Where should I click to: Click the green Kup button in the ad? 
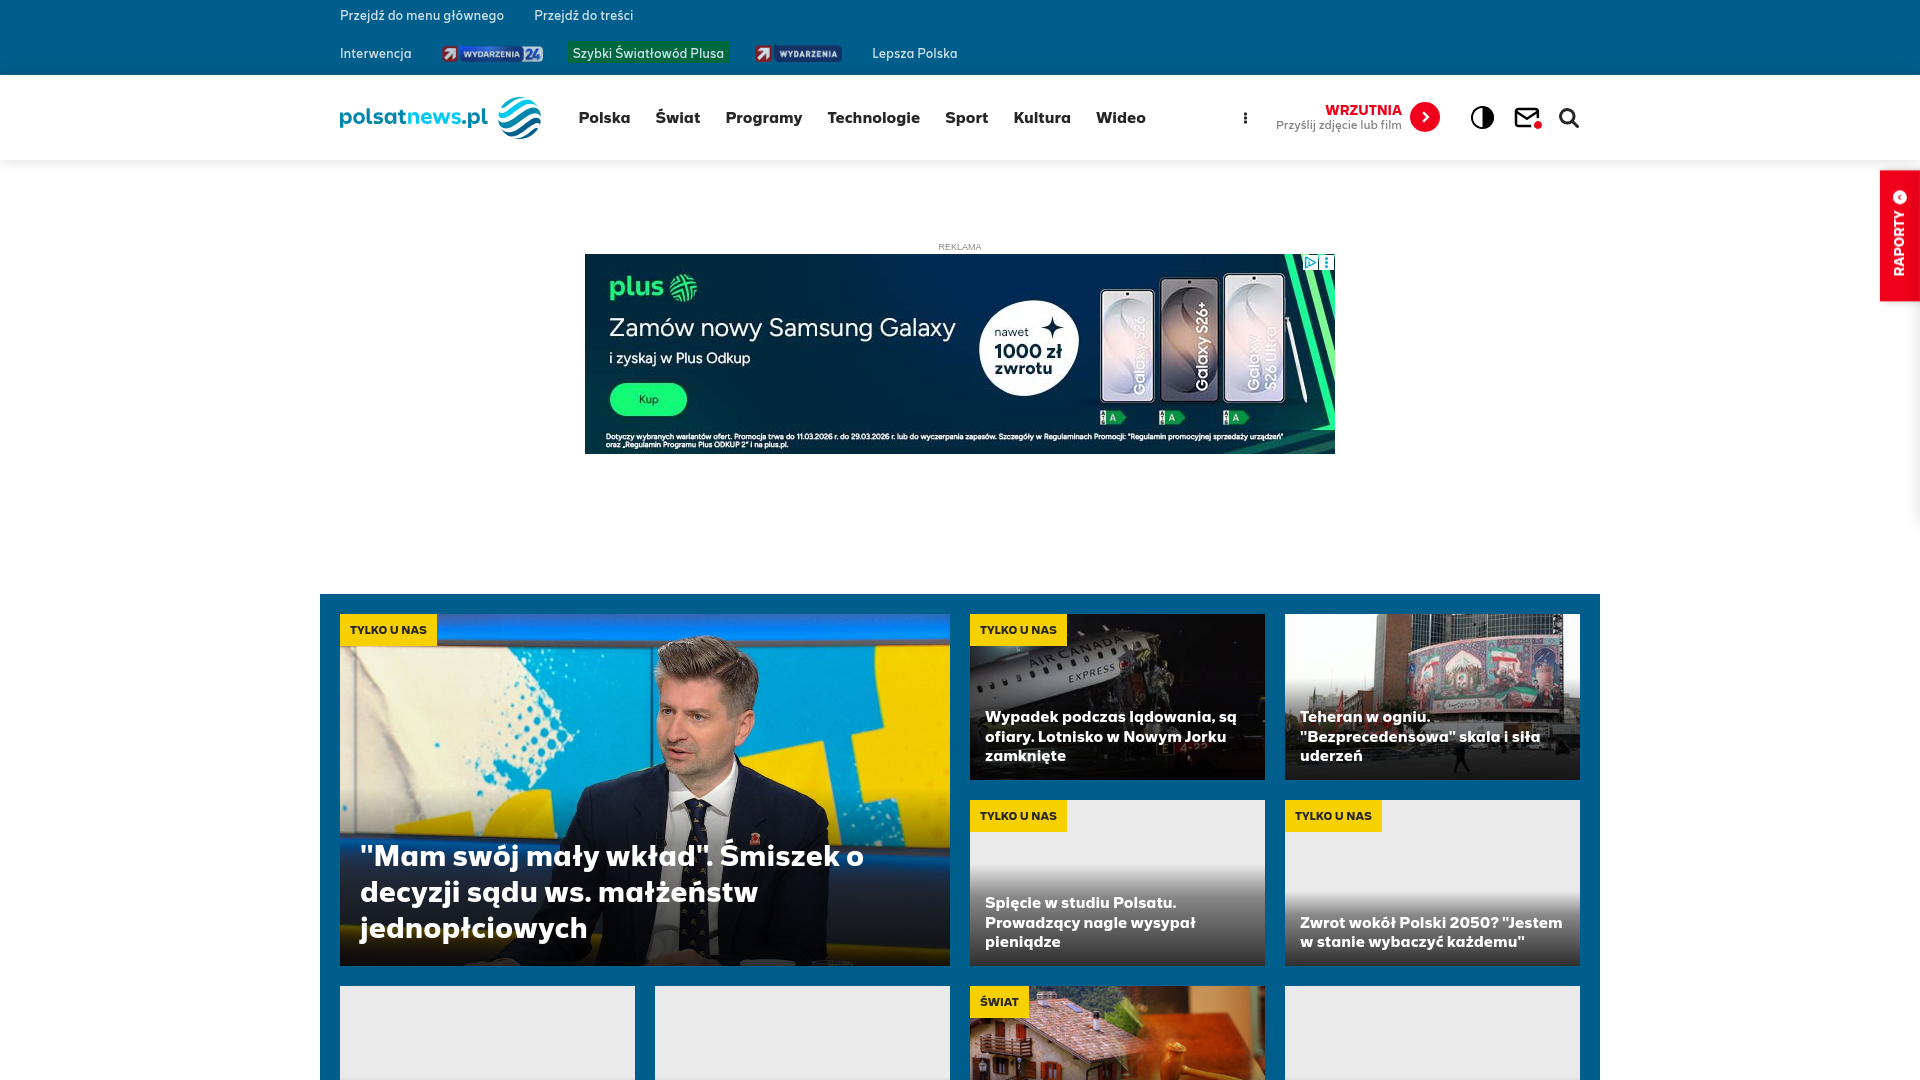click(x=648, y=399)
